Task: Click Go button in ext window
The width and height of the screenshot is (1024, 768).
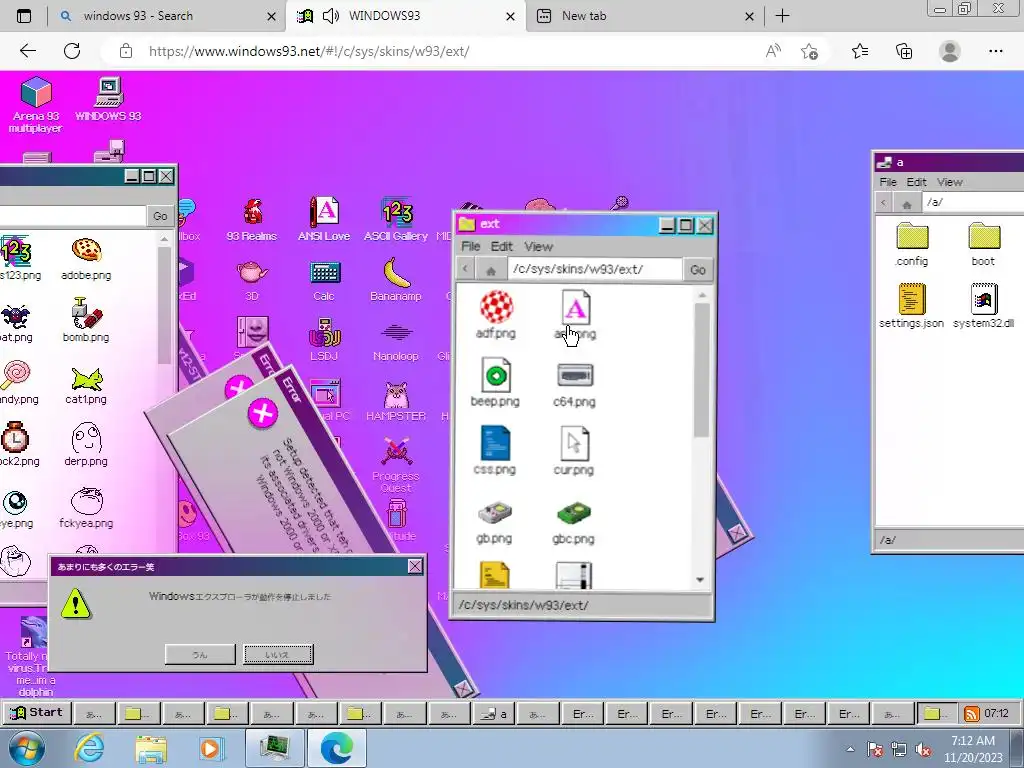Action: coord(697,270)
